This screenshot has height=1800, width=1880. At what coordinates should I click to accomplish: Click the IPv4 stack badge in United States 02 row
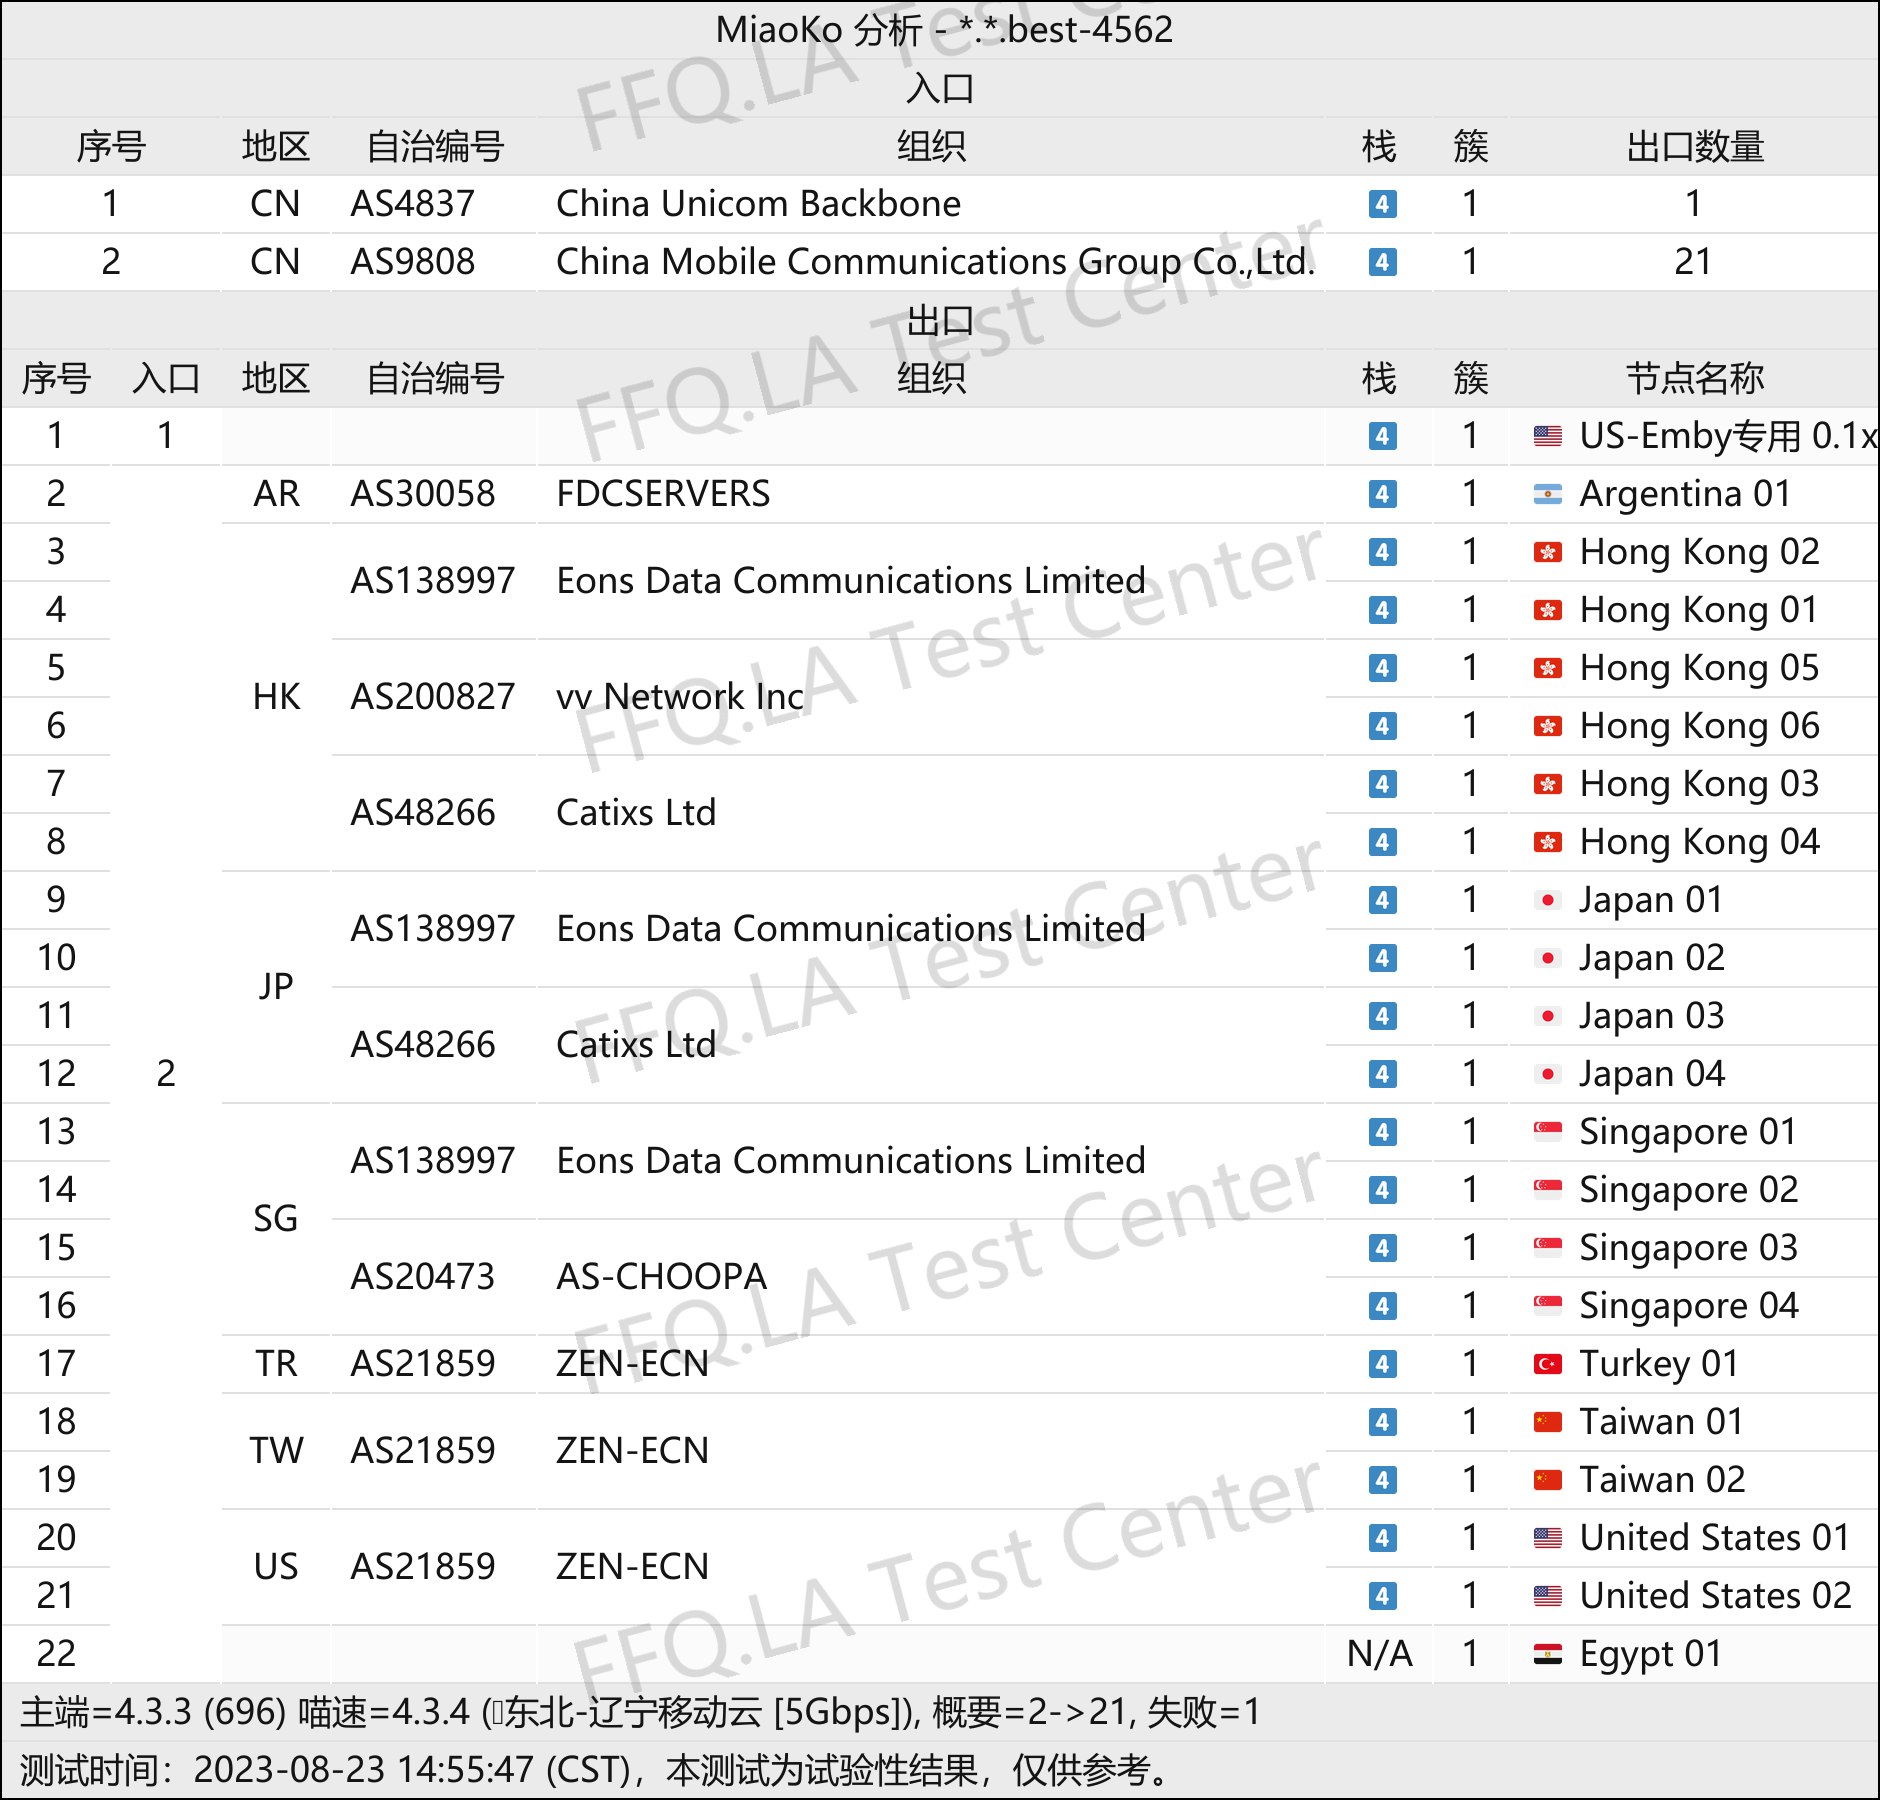(x=1382, y=1596)
